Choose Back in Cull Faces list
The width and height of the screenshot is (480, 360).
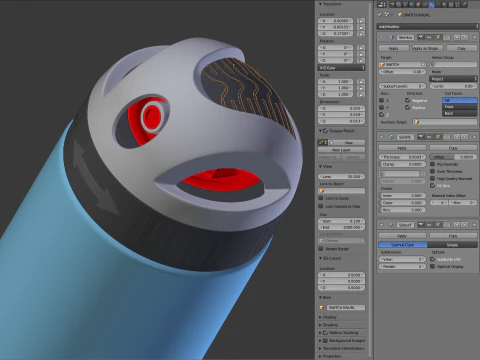click(x=459, y=113)
